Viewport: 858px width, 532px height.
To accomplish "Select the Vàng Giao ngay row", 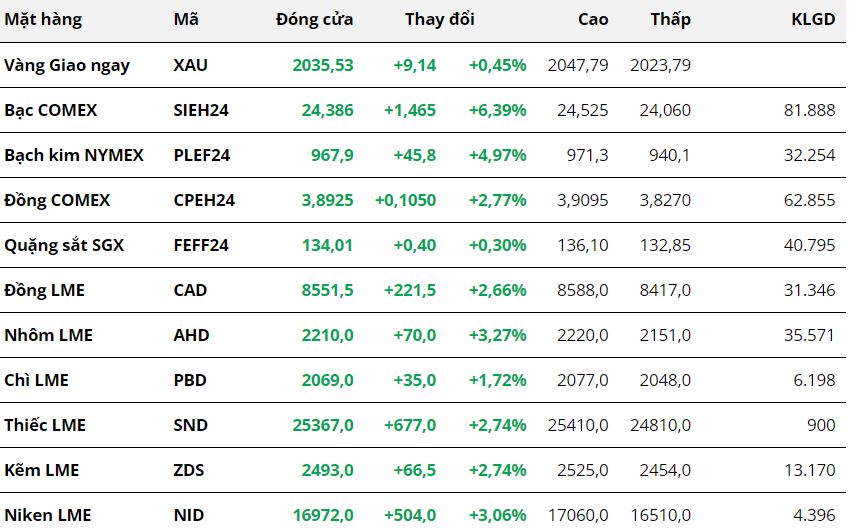I will (67, 65).
